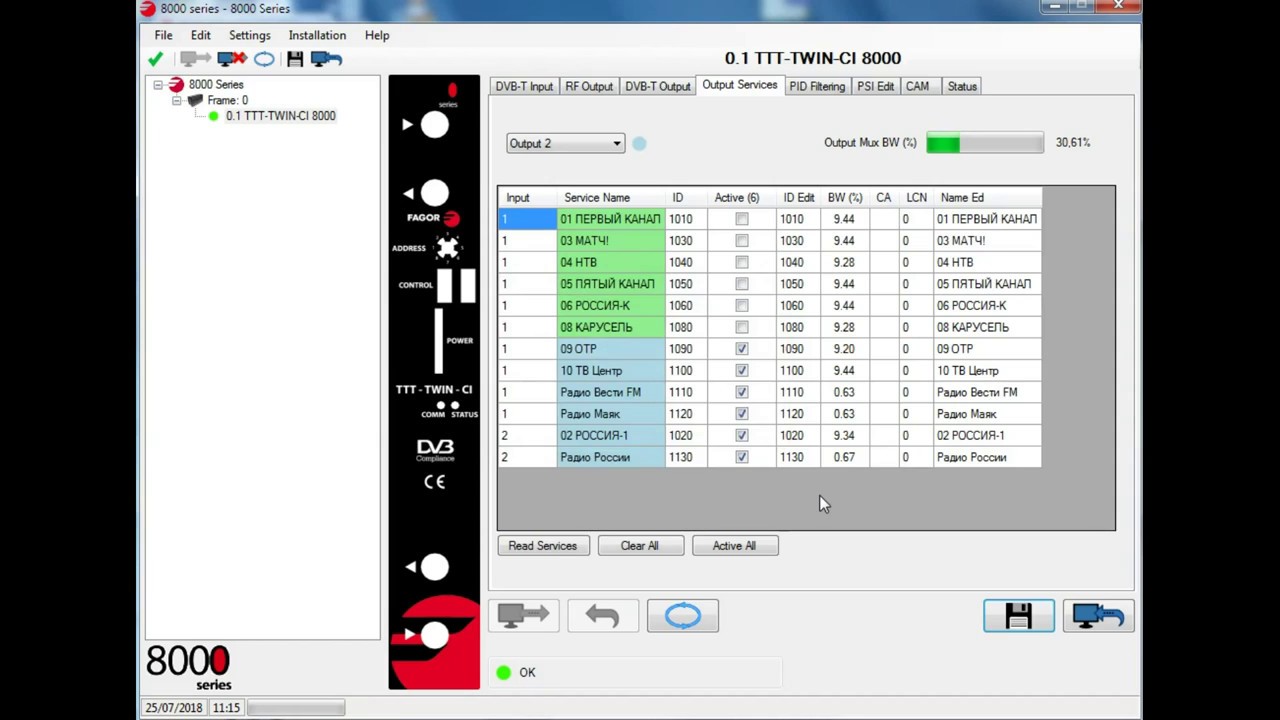Enable Active checkbox for 04 НТВ
Screen dimensions: 1280x720
741,262
